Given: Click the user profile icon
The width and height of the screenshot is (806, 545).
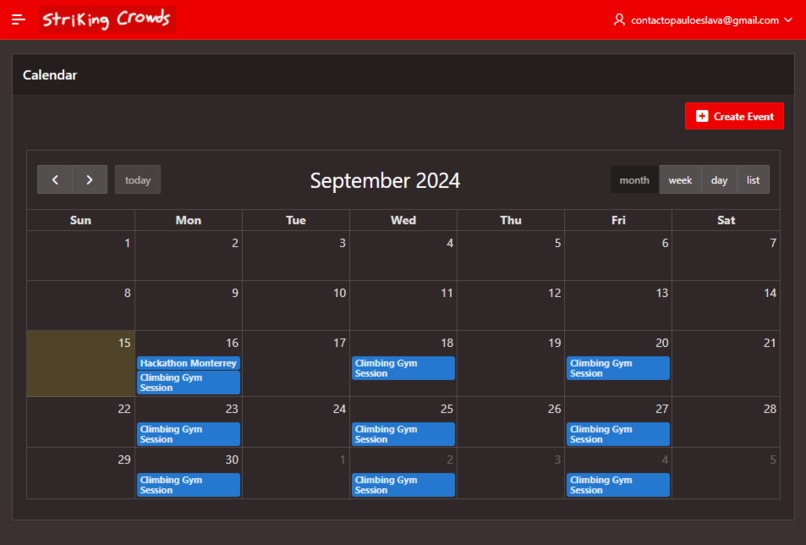Looking at the screenshot, I should (619, 20).
